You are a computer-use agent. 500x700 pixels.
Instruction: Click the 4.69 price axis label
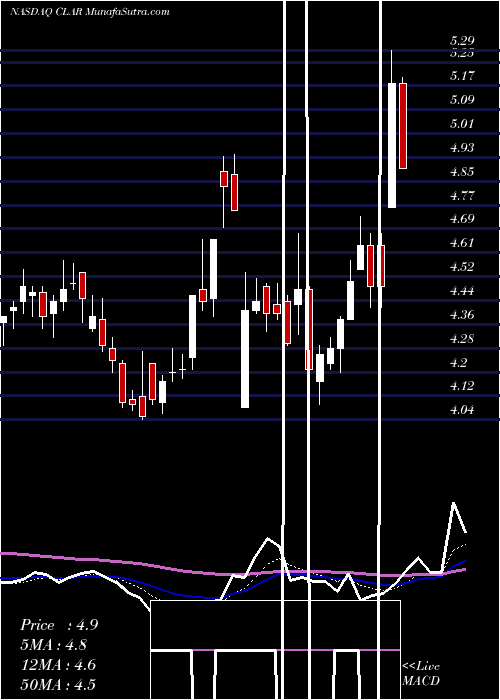click(x=462, y=219)
